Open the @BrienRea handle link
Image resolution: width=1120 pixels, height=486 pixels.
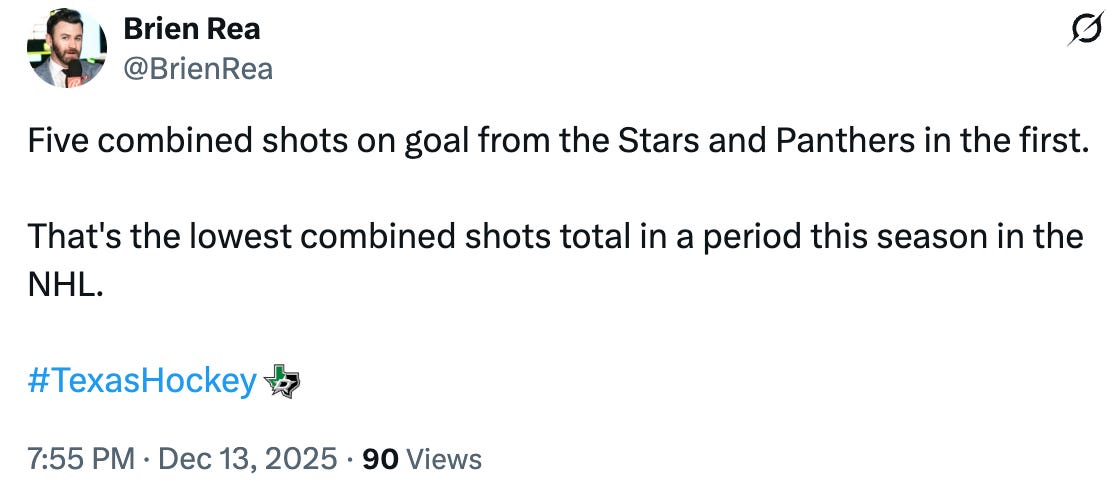[198, 68]
